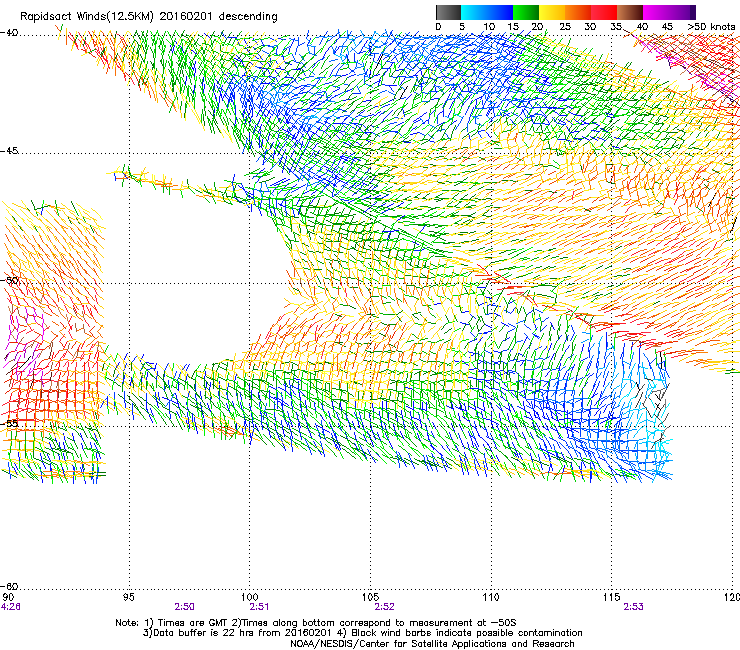This screenshot has width=740, height=650.
Task: Select the red 30–35 knots color segment
Action: 604,12
